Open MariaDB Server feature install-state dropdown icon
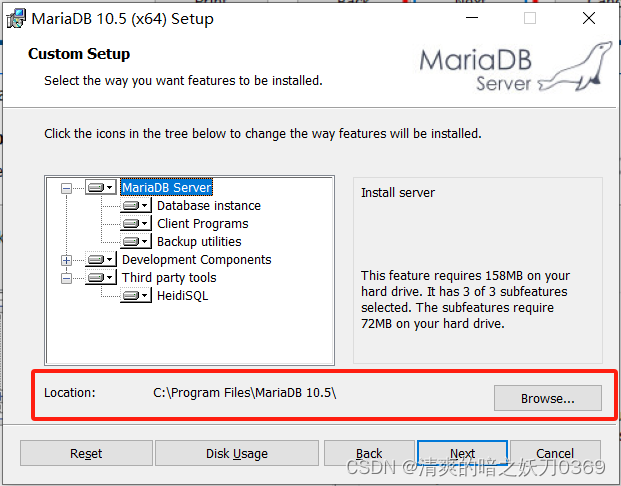This screenshot has height=486, width=621. [x=101, y=187]
